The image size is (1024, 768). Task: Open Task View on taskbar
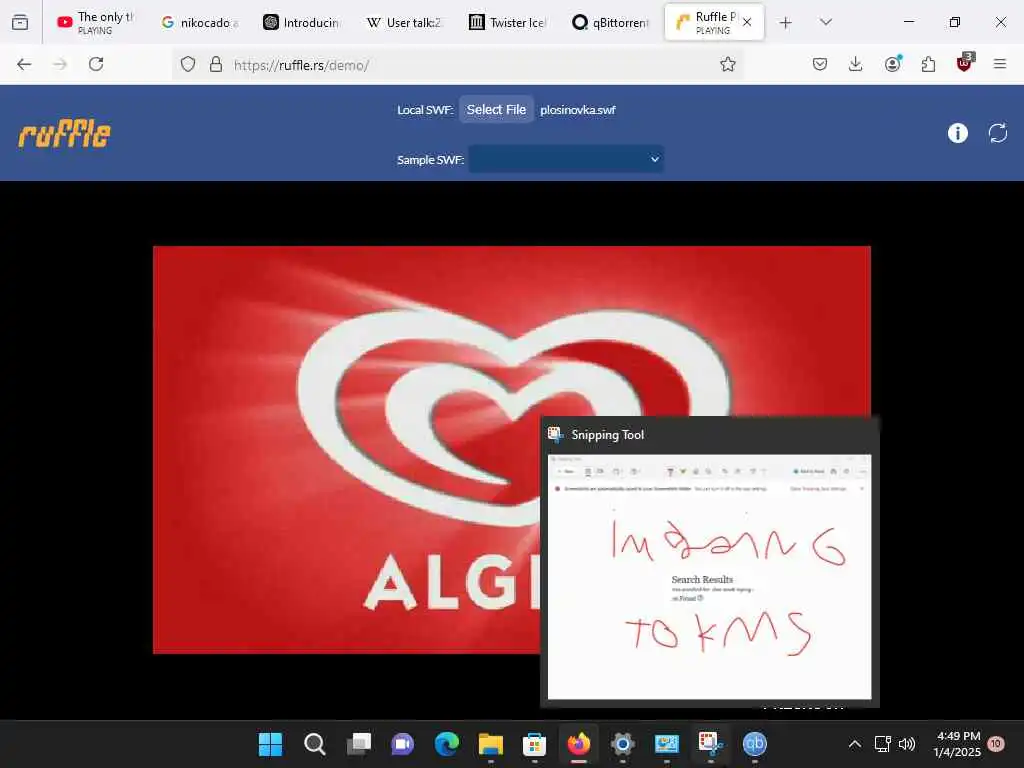(x=359, y=744)
